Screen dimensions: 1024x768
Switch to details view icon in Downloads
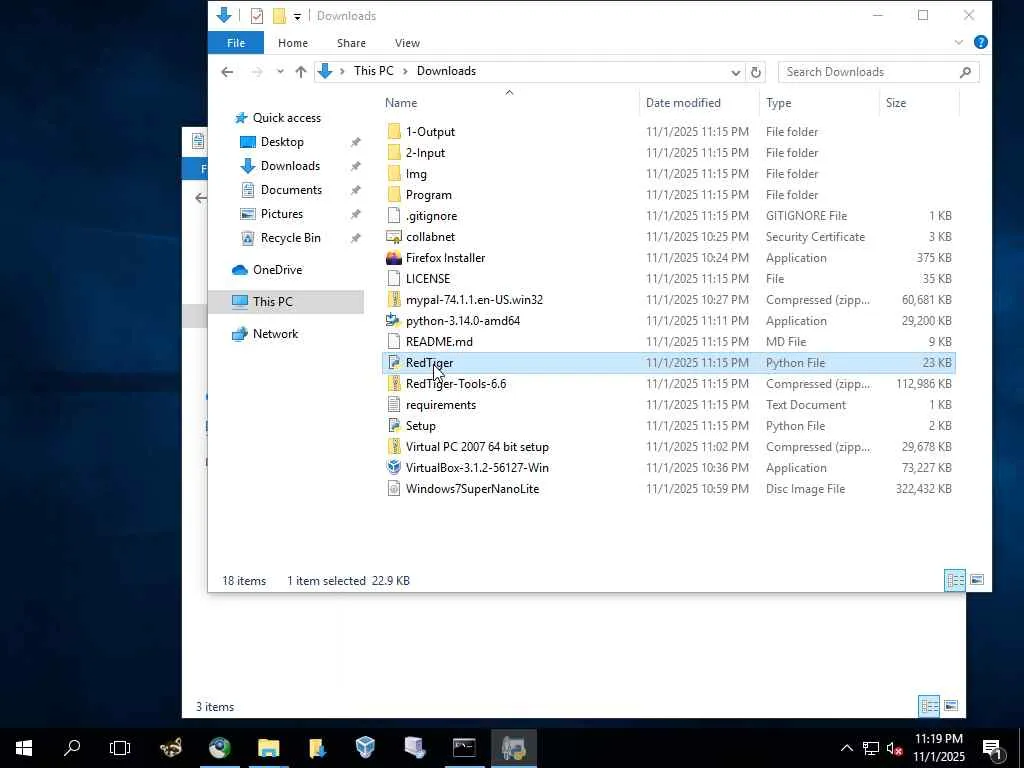click(x=955, y=580)
